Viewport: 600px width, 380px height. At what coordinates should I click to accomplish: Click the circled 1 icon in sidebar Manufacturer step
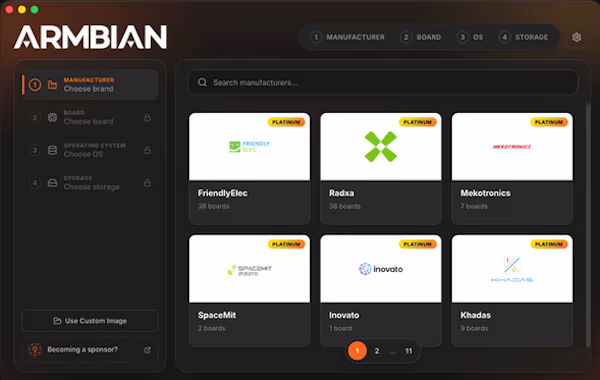[x=35, y=85]
